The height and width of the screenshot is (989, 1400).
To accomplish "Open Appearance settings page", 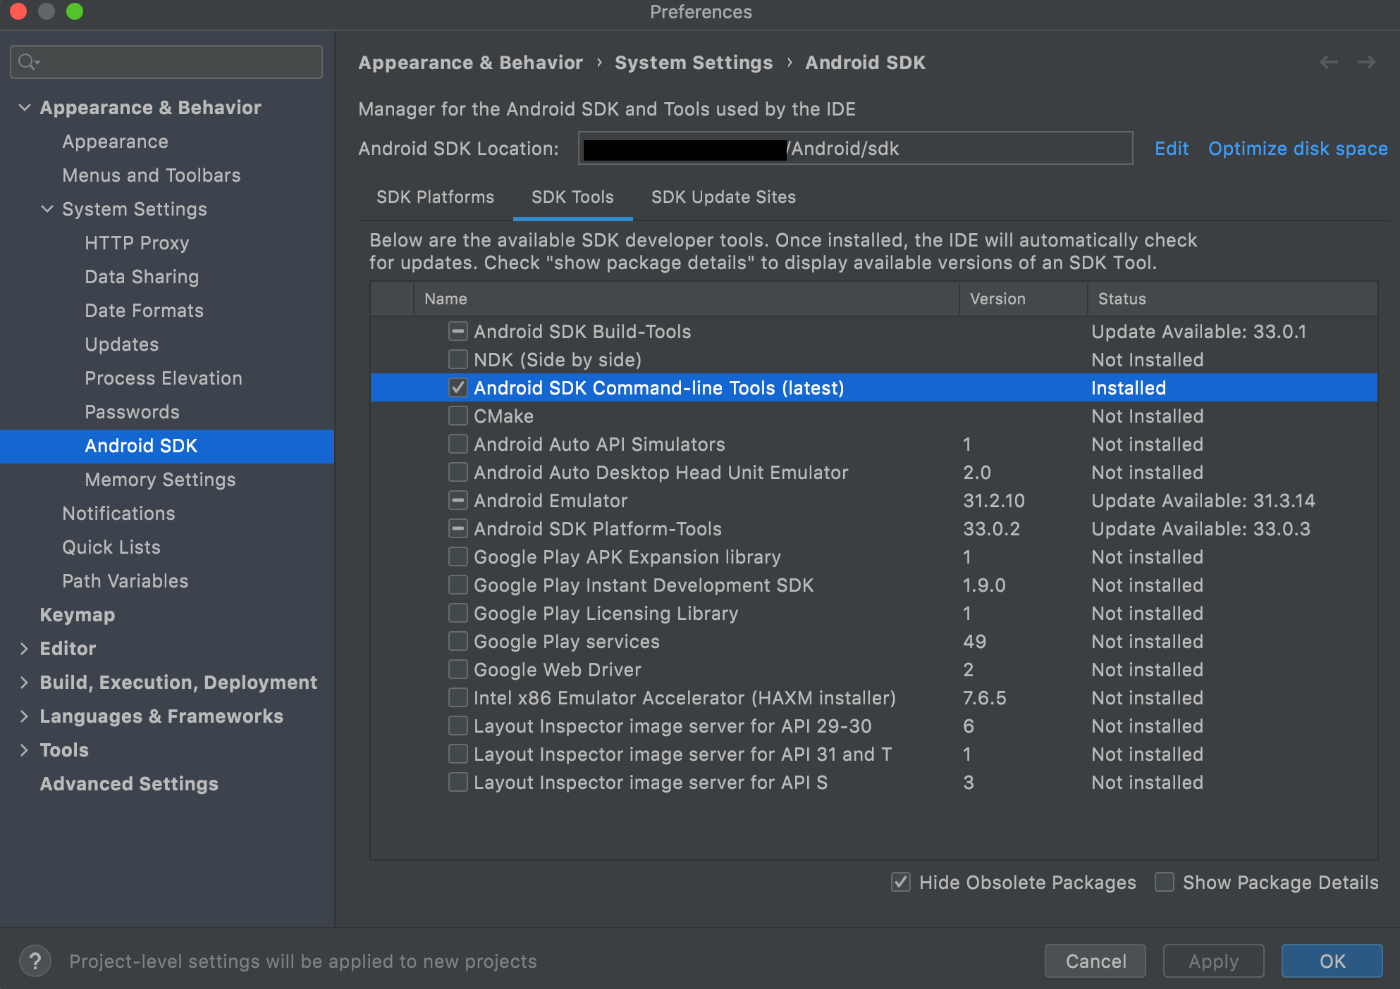I will (115, 142).
